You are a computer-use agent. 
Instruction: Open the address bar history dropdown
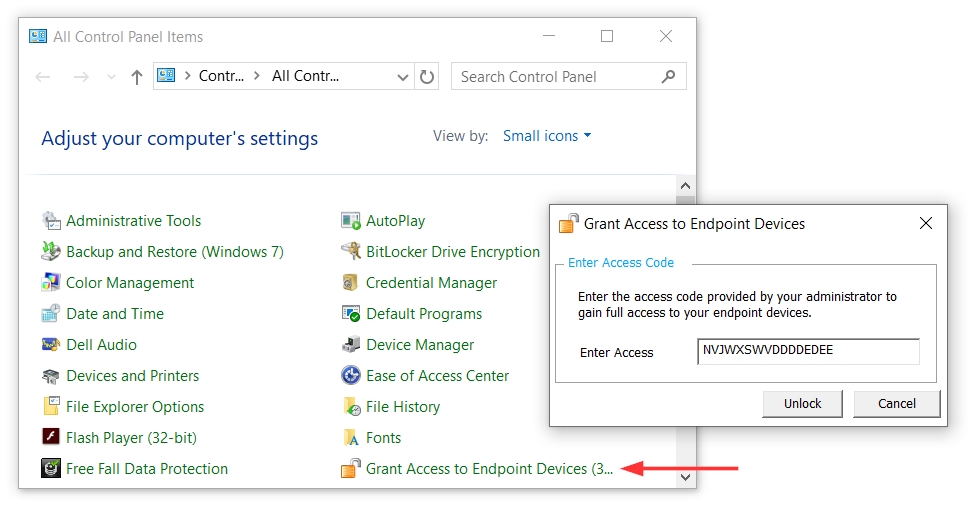coord(403,77)
